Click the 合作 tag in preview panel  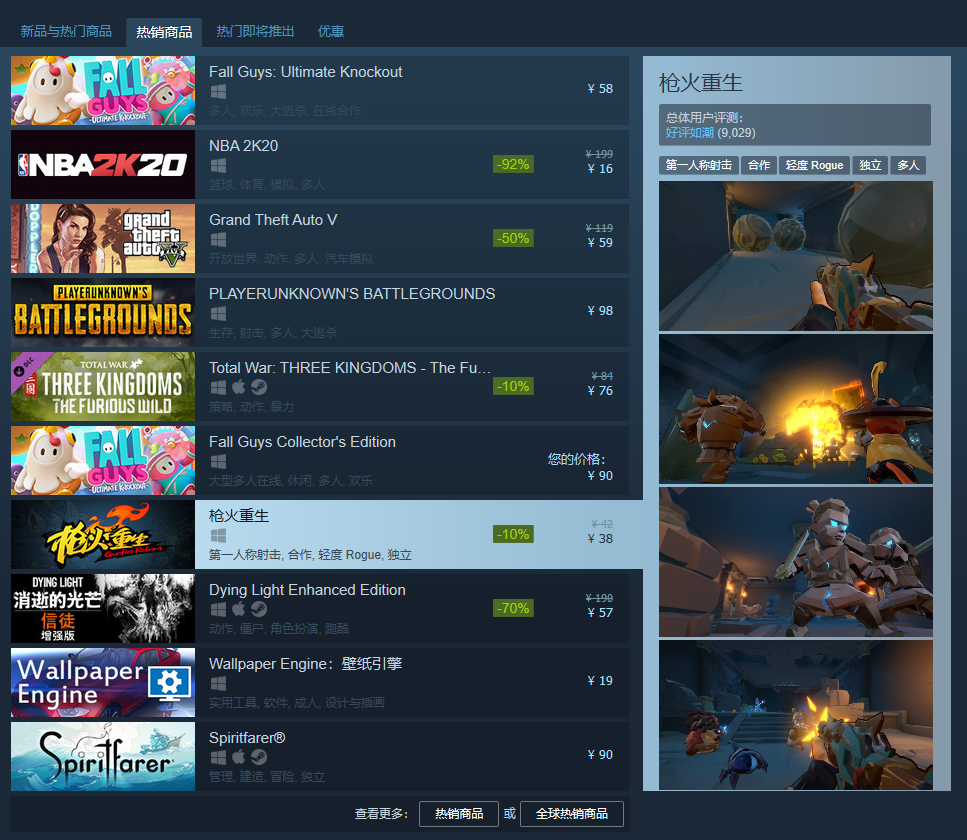tap(759, 165)
